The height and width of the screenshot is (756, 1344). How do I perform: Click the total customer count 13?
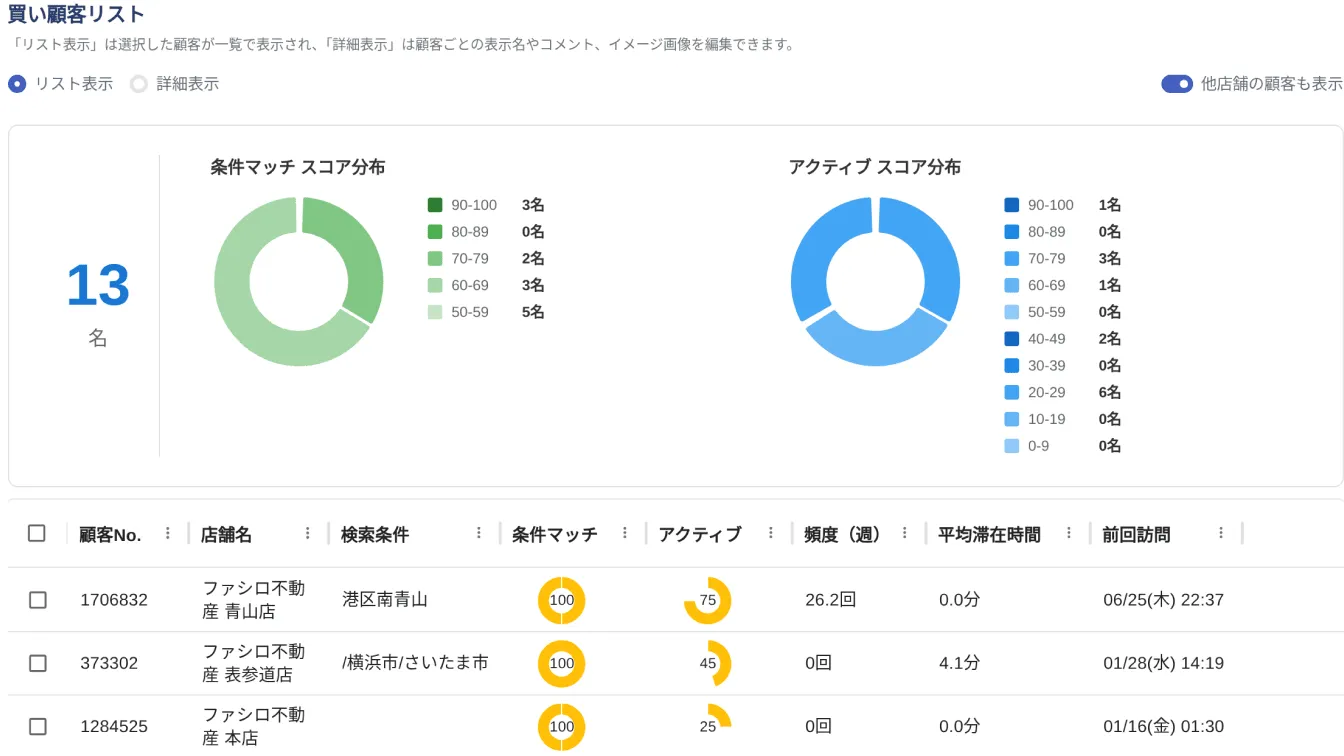(98, 285)
